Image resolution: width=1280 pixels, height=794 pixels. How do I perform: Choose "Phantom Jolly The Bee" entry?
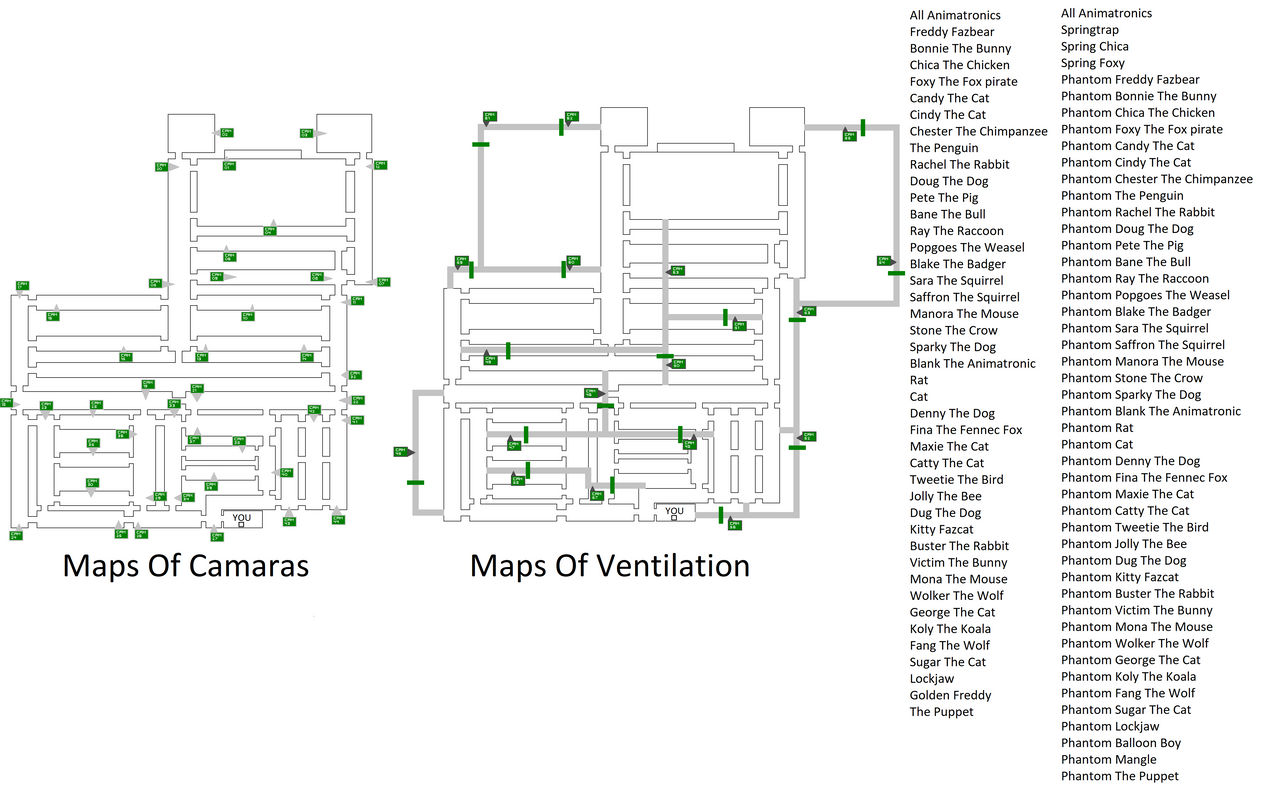(x=1124, y=544)
